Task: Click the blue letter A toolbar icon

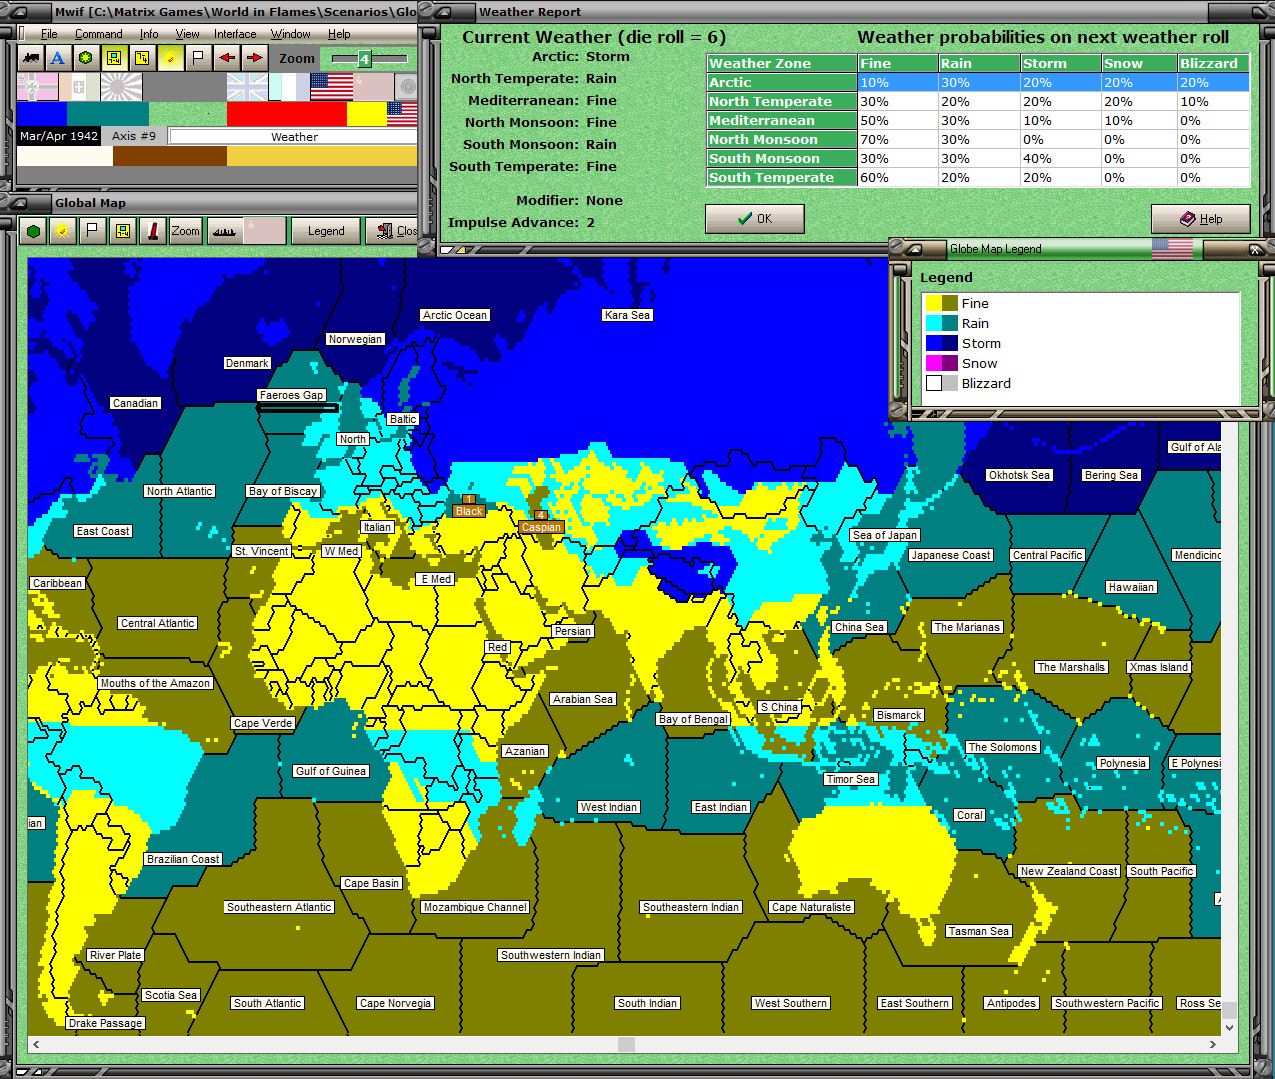Action: point(58,58)
